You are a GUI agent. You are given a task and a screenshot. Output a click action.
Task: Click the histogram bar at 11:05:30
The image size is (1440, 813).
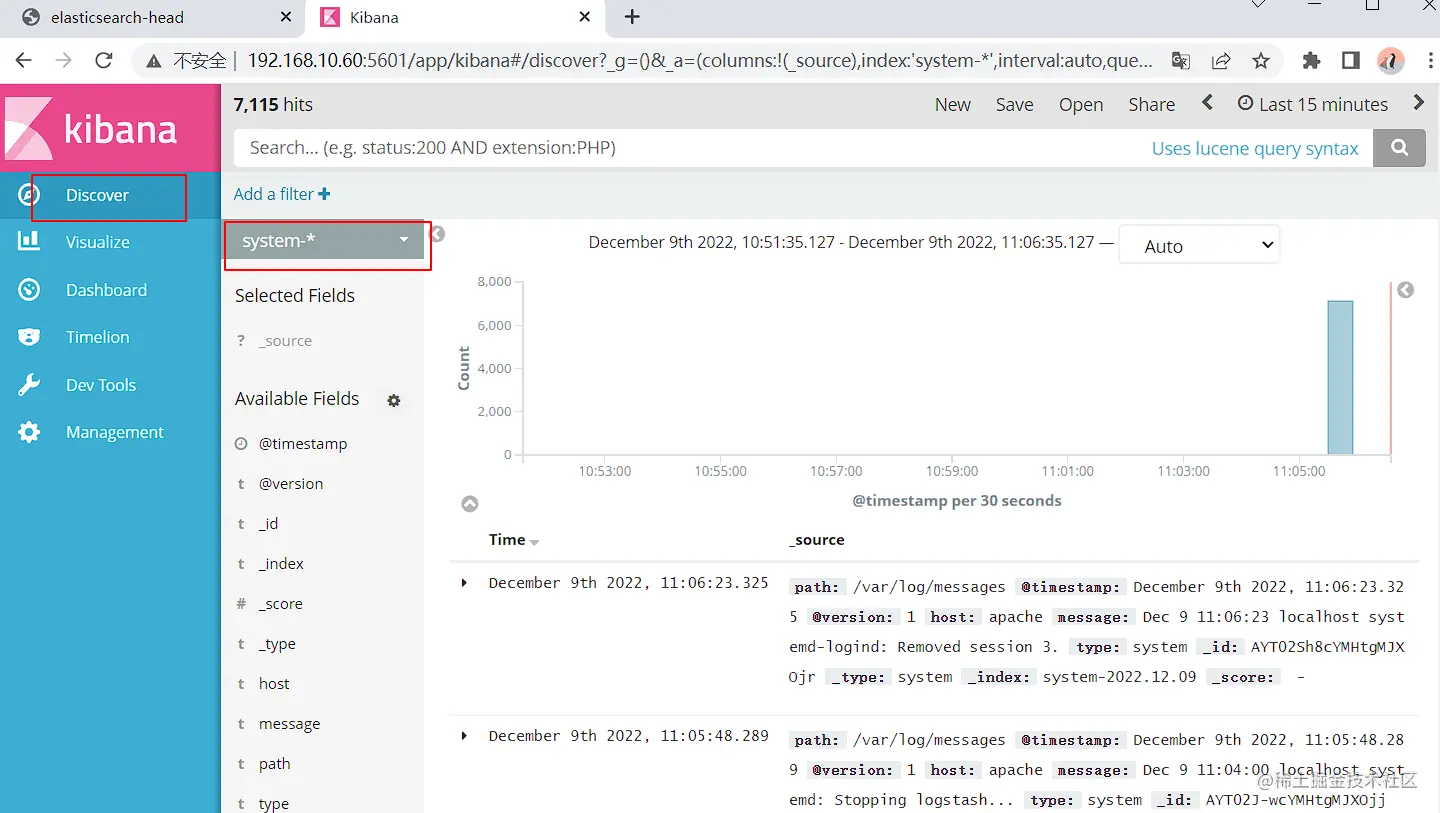[1340, 378]
